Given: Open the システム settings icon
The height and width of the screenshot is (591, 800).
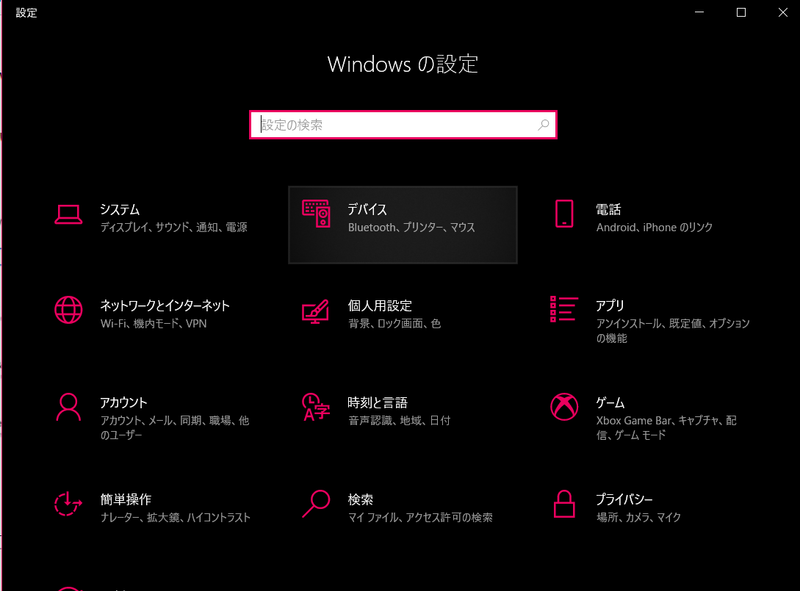Looking at the screenshot, I should coord(68,213).
